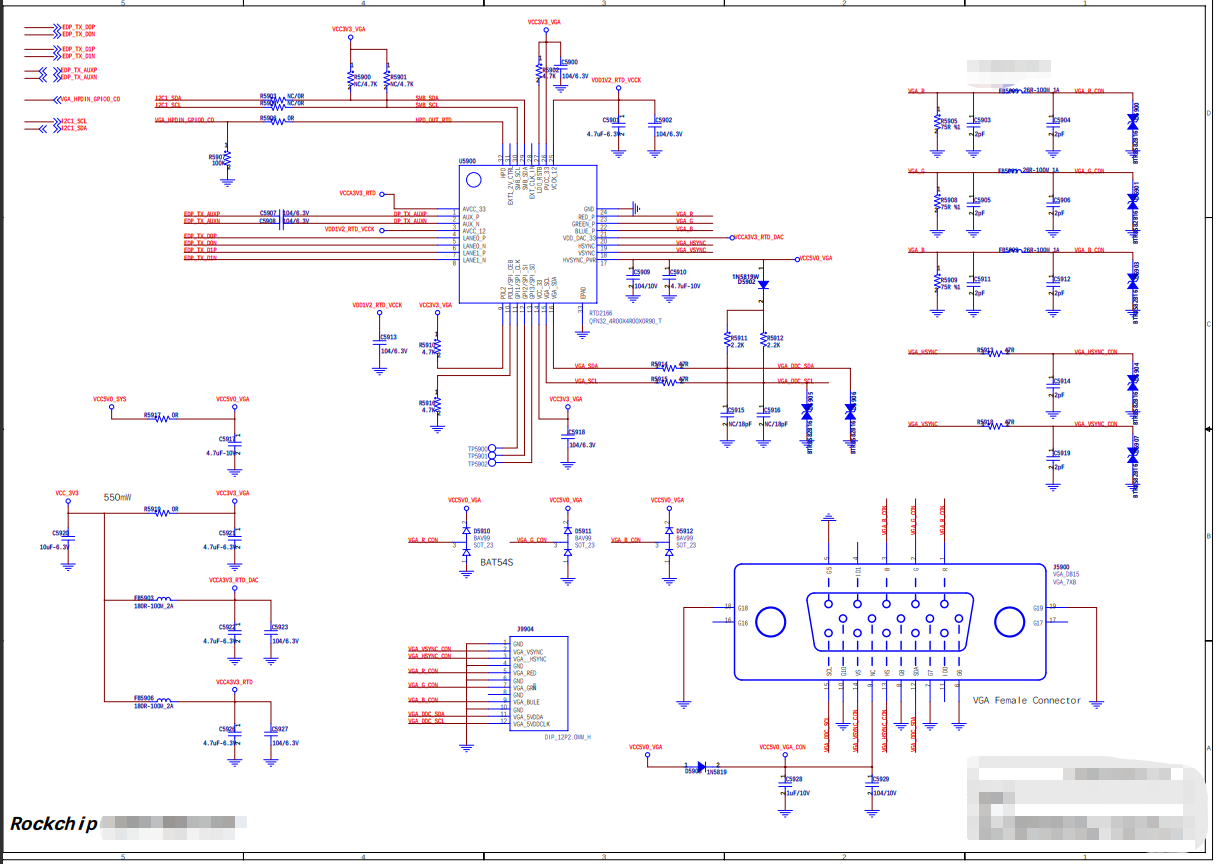Select the TP5900 test point
1228x864 pixels.
click(x=491, y=449)
